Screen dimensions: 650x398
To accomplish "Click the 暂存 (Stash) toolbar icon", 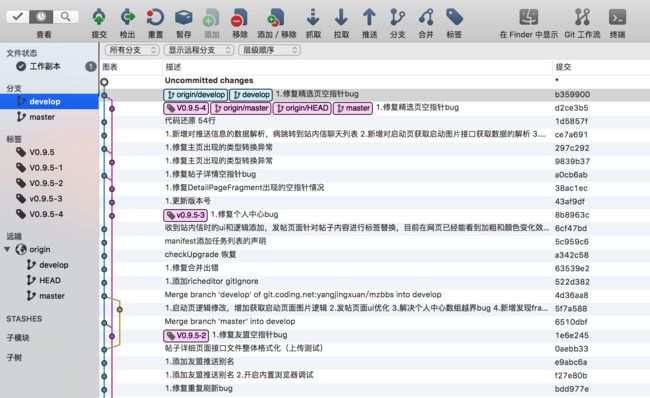I will point(184,18).
